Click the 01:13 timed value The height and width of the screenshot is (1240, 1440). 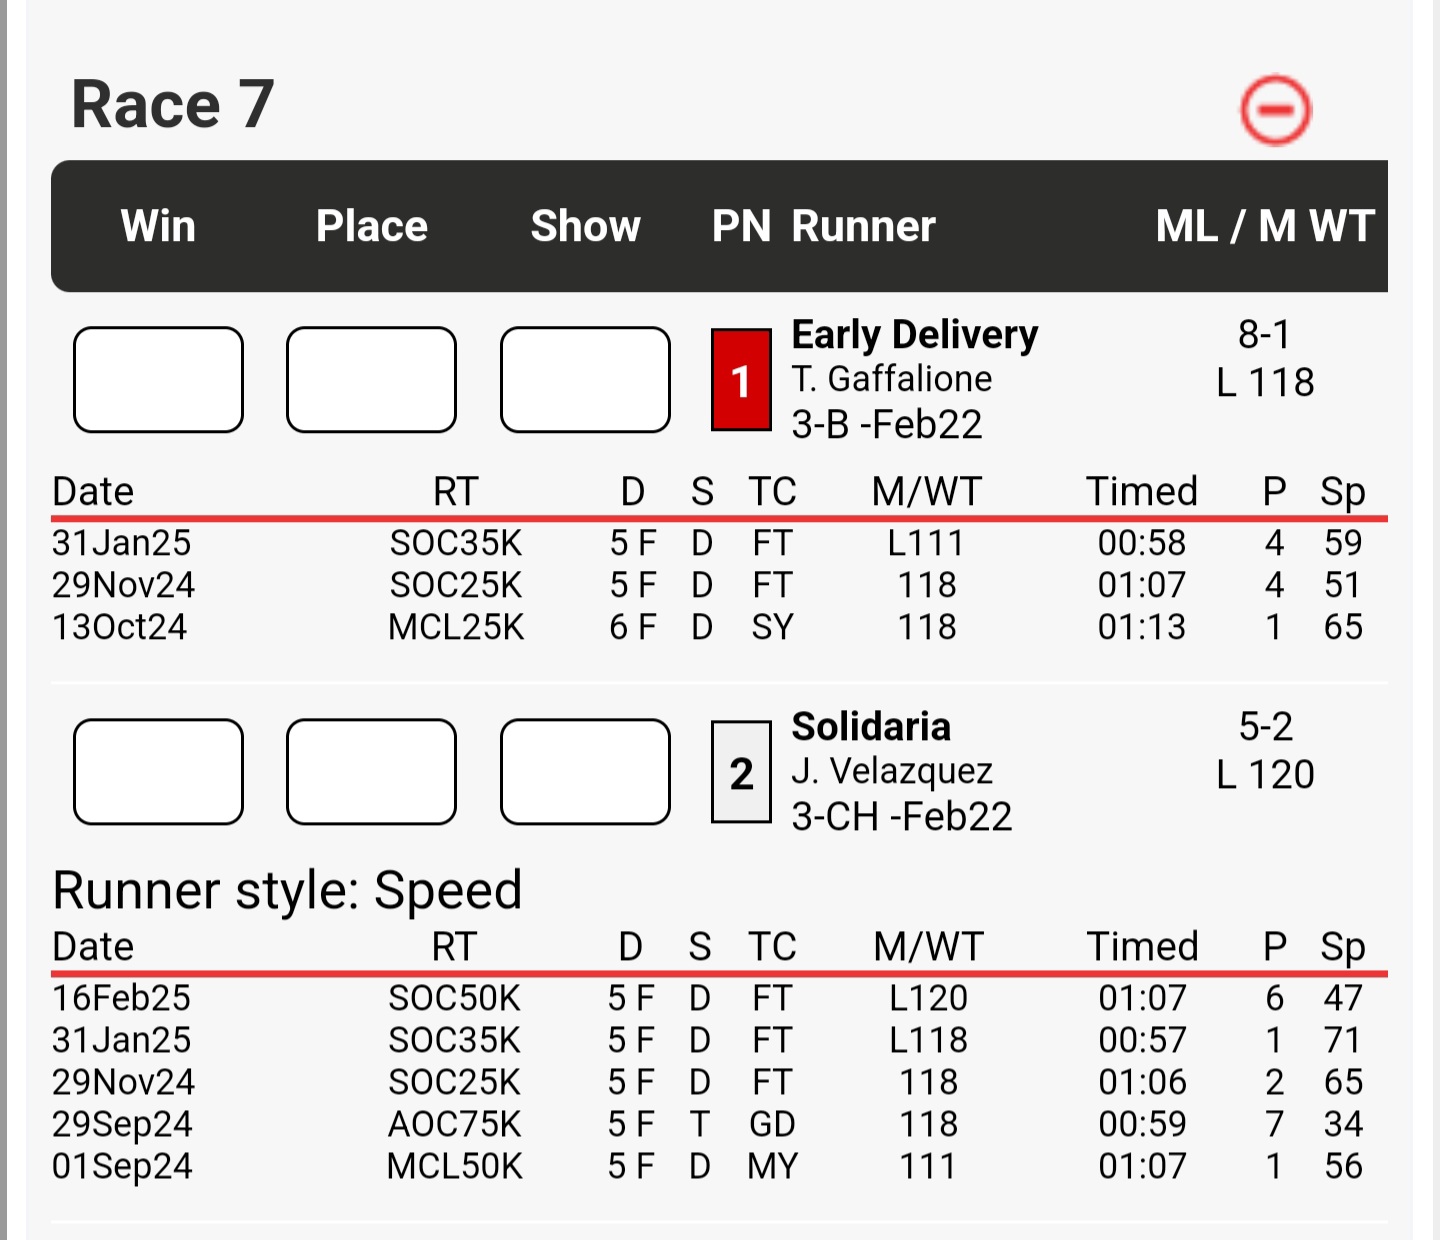[x=1142, y=627]
